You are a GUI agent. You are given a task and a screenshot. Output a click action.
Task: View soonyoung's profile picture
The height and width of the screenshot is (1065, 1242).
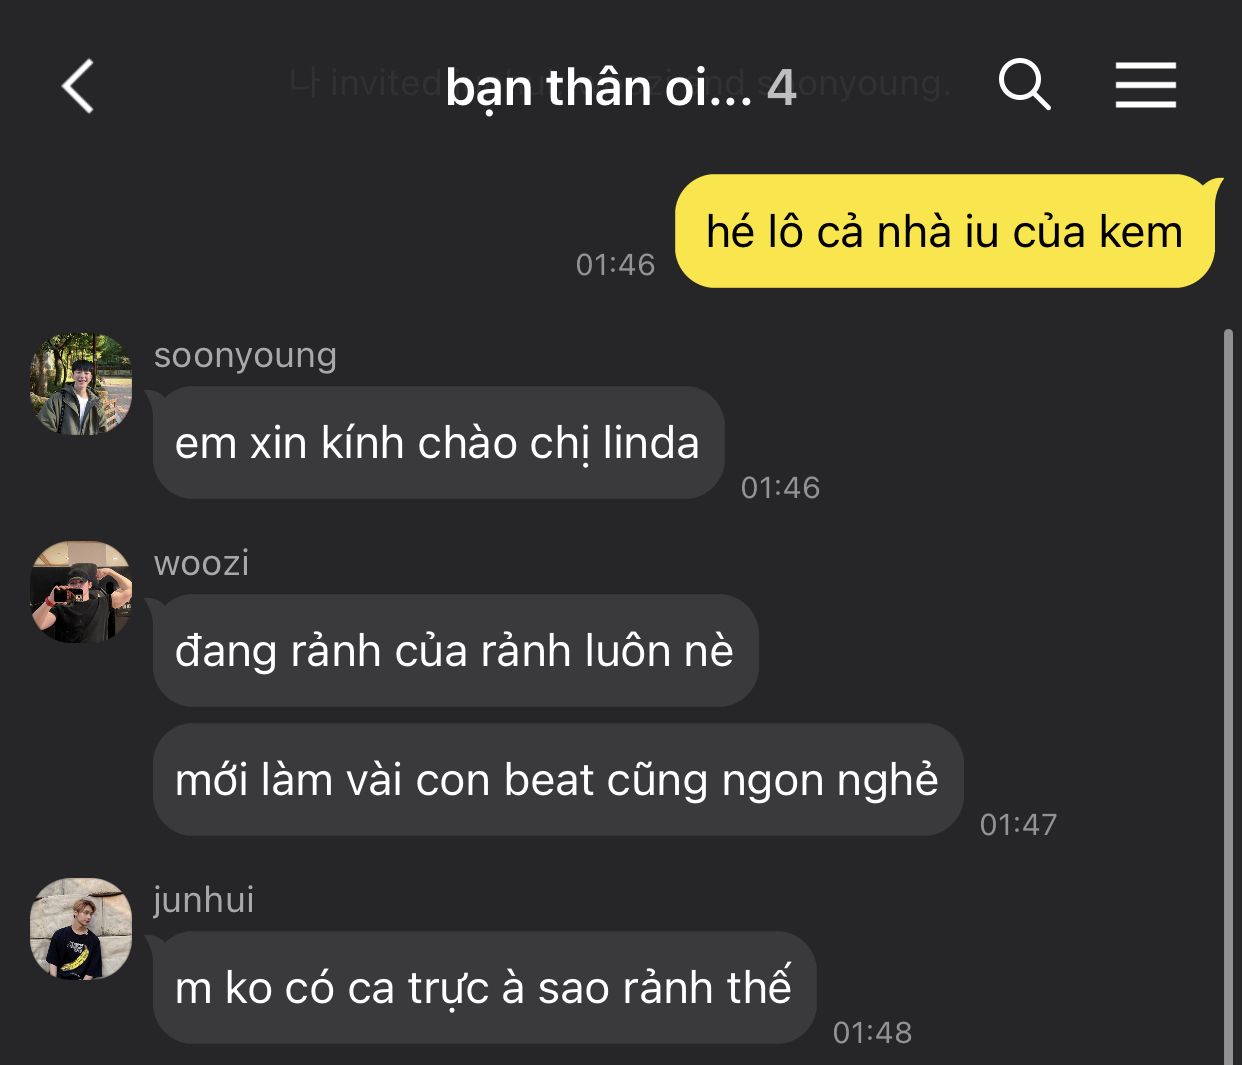[x=81, y=384]
